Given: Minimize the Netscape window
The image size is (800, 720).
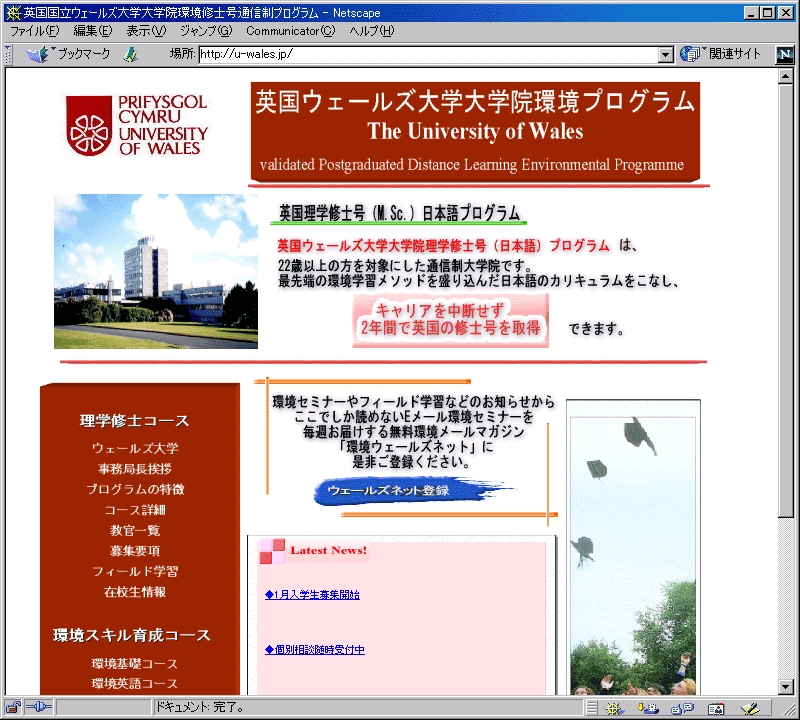Looking at the screenshot, I should pyautogui.click(x=751, y=13).
